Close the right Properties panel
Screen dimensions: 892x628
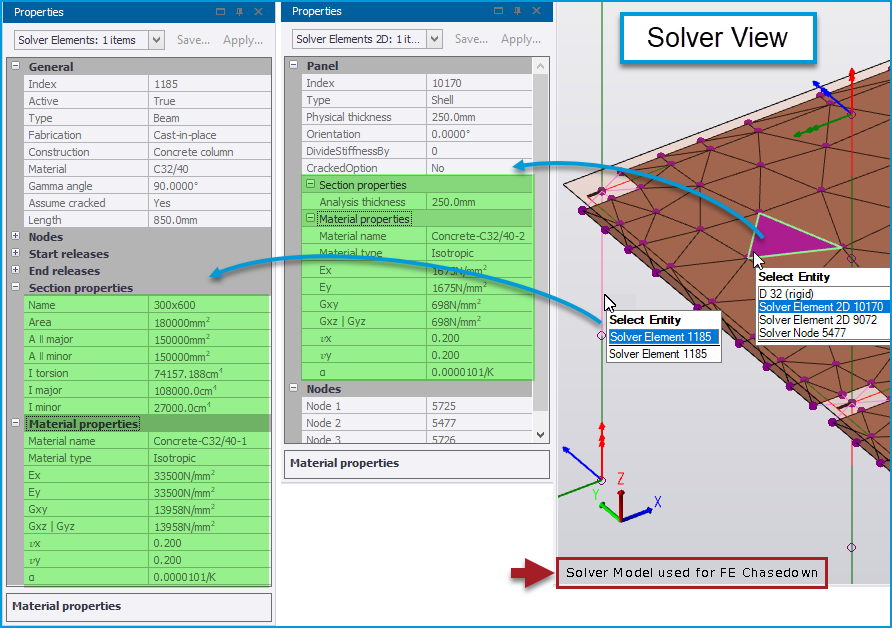pyautogui.click(x=536, y=12)
